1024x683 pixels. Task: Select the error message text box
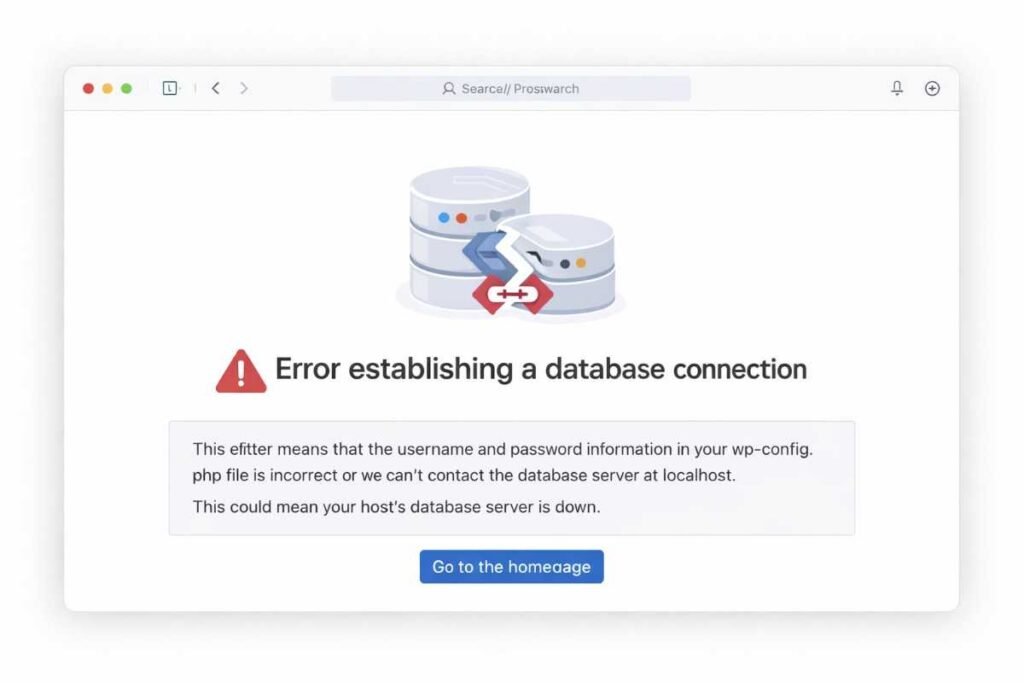[x=512, y=477]
